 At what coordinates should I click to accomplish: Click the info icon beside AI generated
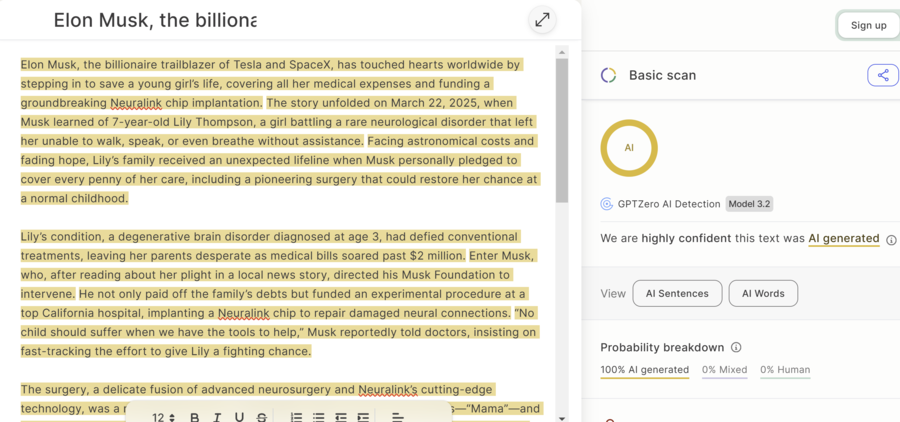(891, 239)
